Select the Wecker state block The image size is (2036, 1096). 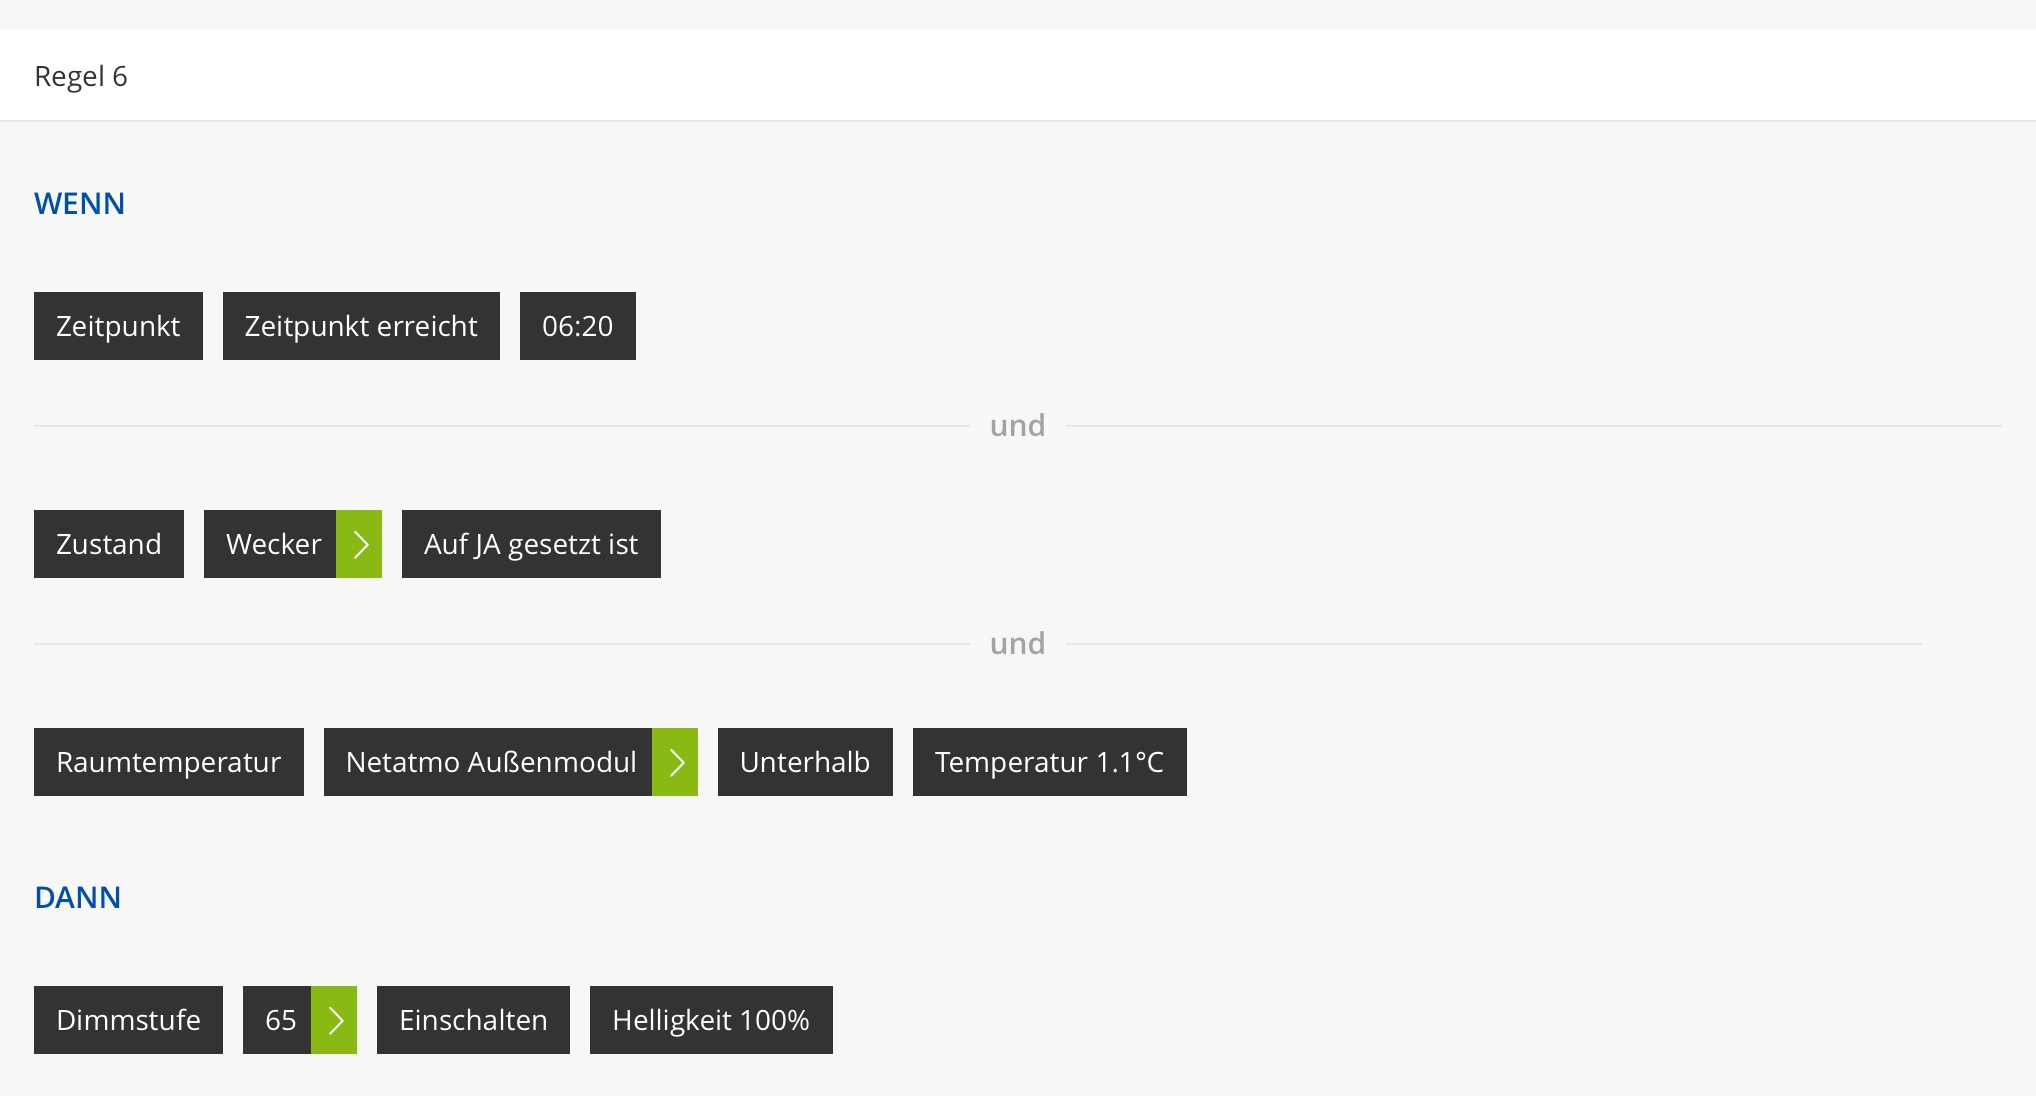pyautogui.click(x=271, y=544)
